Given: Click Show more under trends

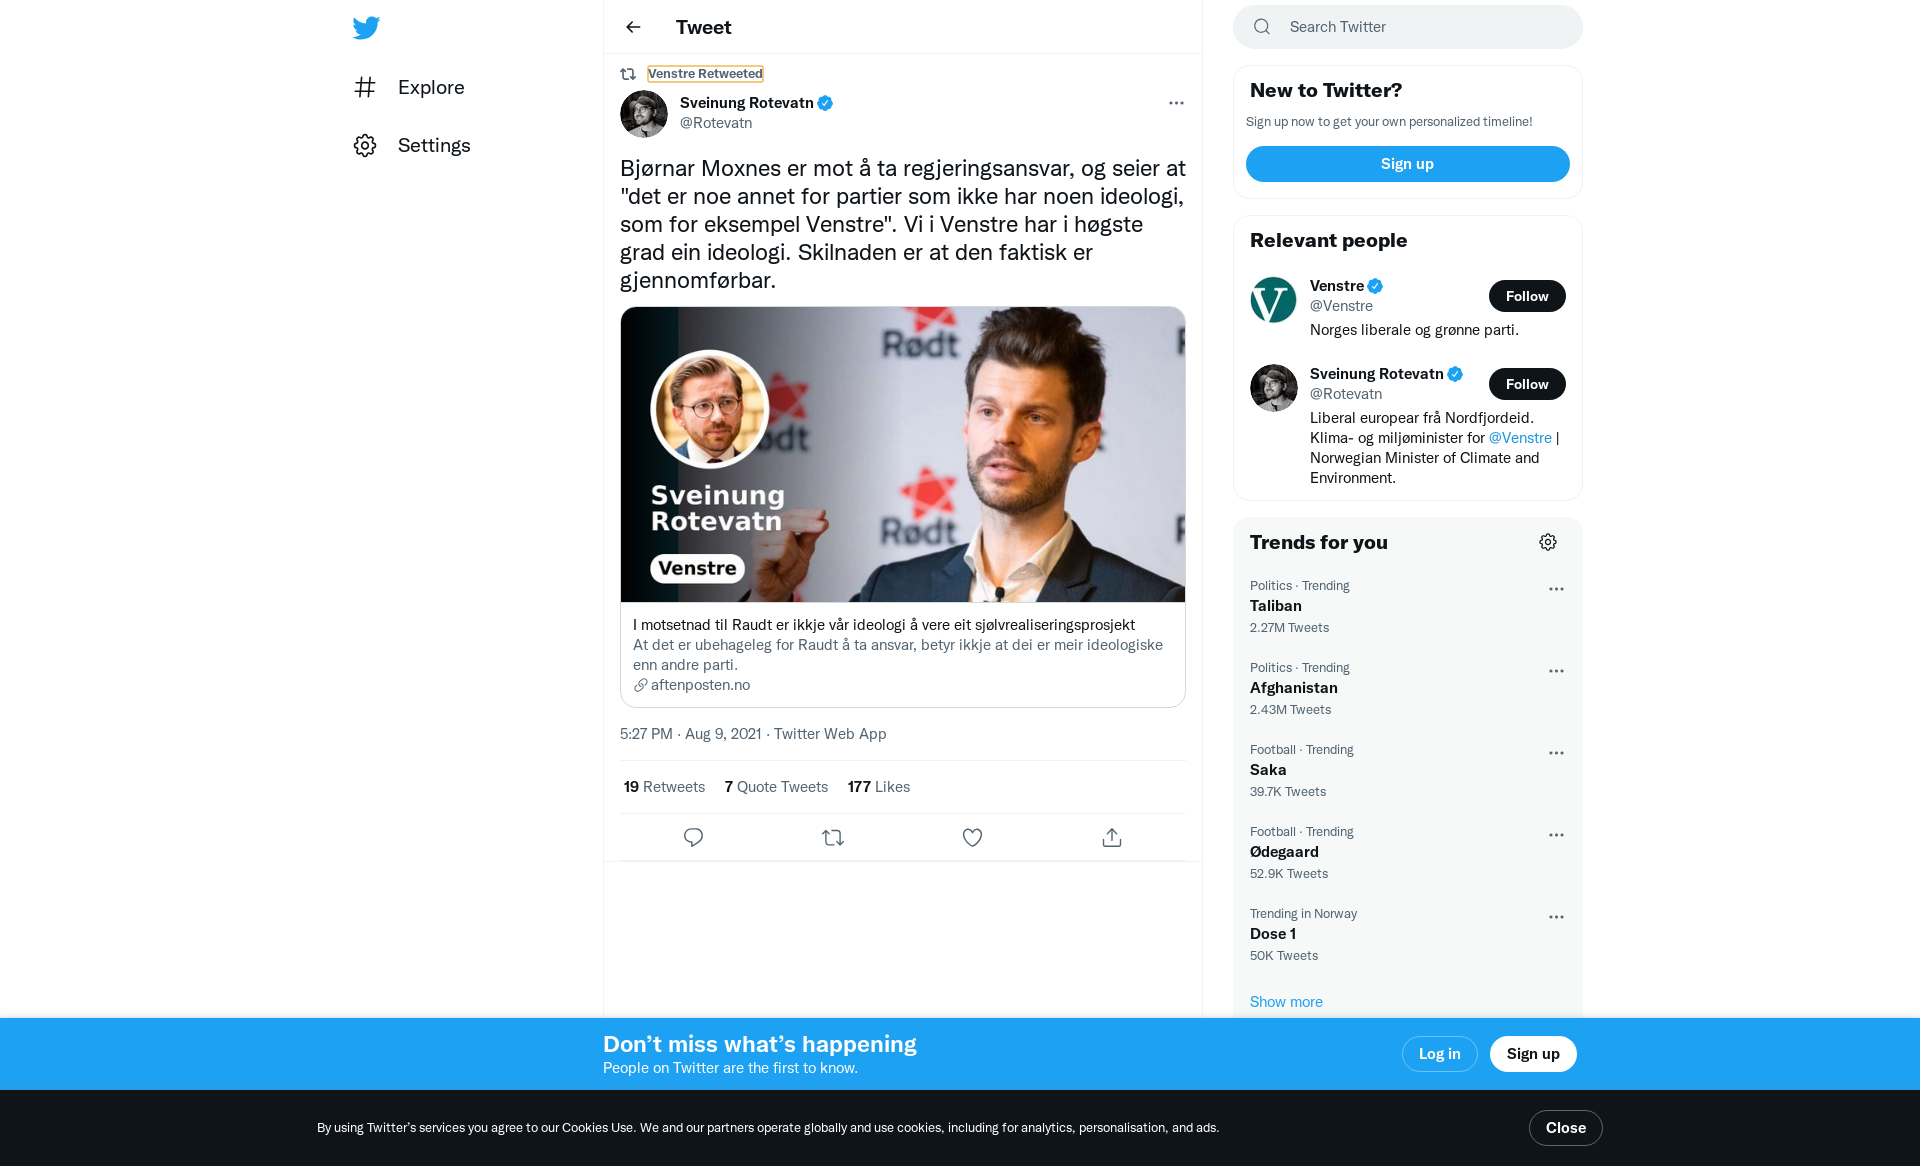Looking at the screenshot, I should click(1286, 1002).
